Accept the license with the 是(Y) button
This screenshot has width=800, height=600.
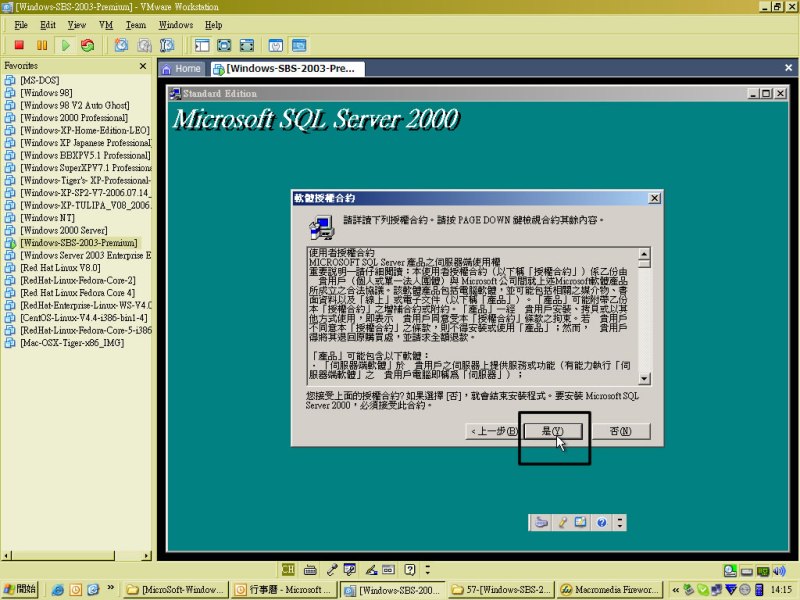coord(553,431)
